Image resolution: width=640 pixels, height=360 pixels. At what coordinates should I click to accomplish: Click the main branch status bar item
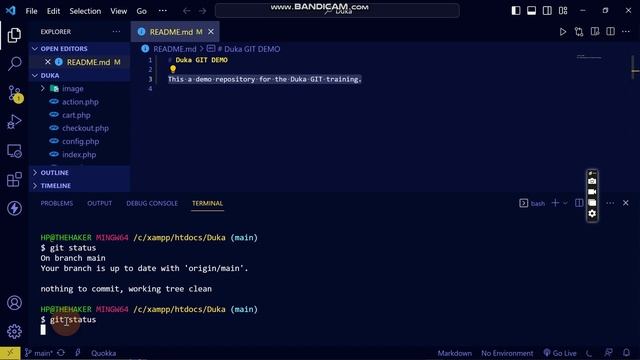click(x=38, y=353)
